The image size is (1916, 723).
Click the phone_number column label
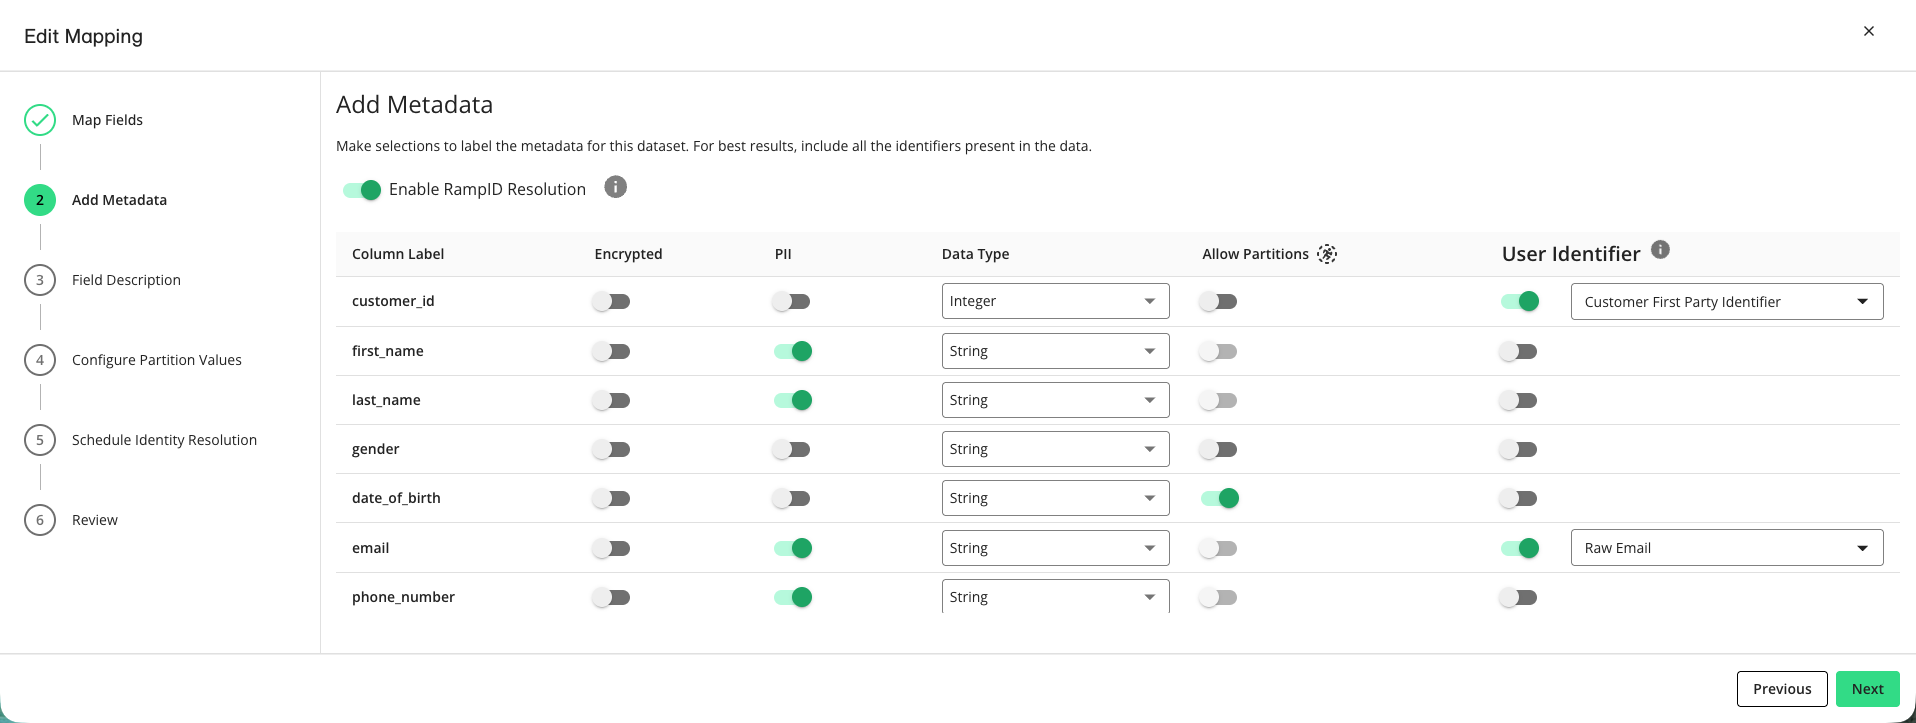click(x=403, y=597)
